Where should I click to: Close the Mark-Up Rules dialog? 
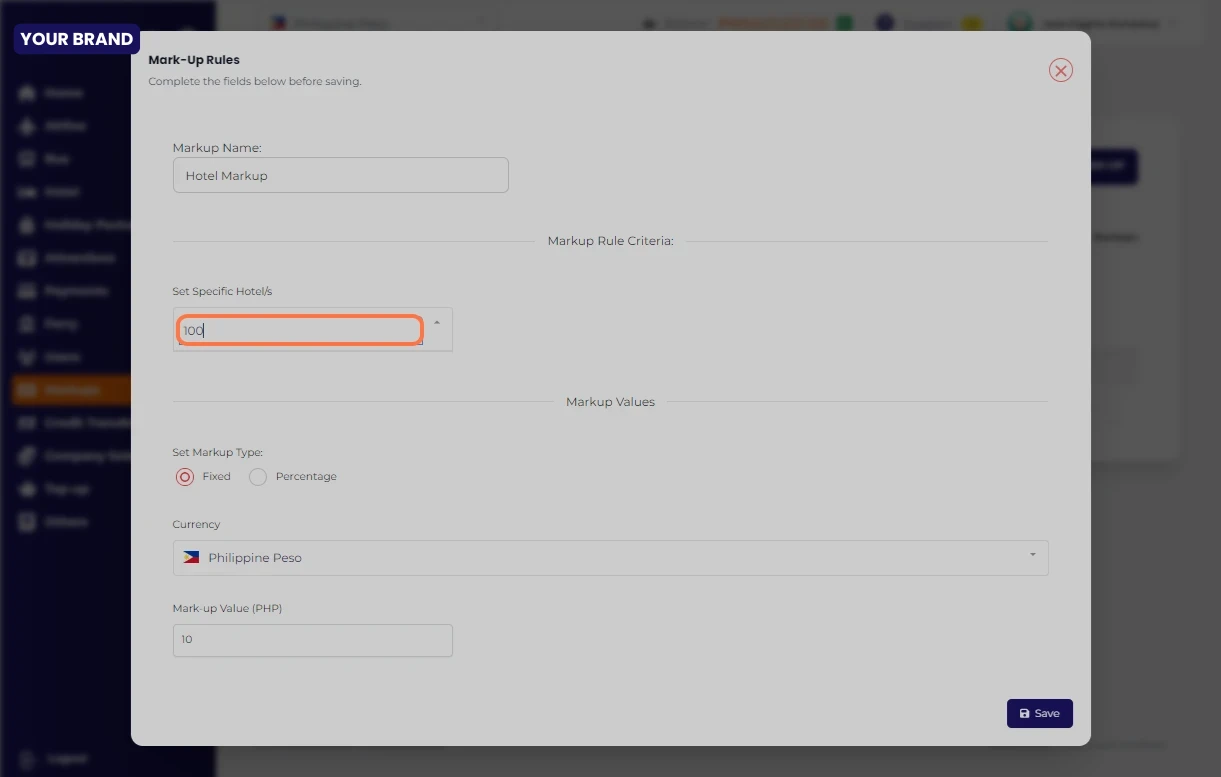[x=1060, y=70]
